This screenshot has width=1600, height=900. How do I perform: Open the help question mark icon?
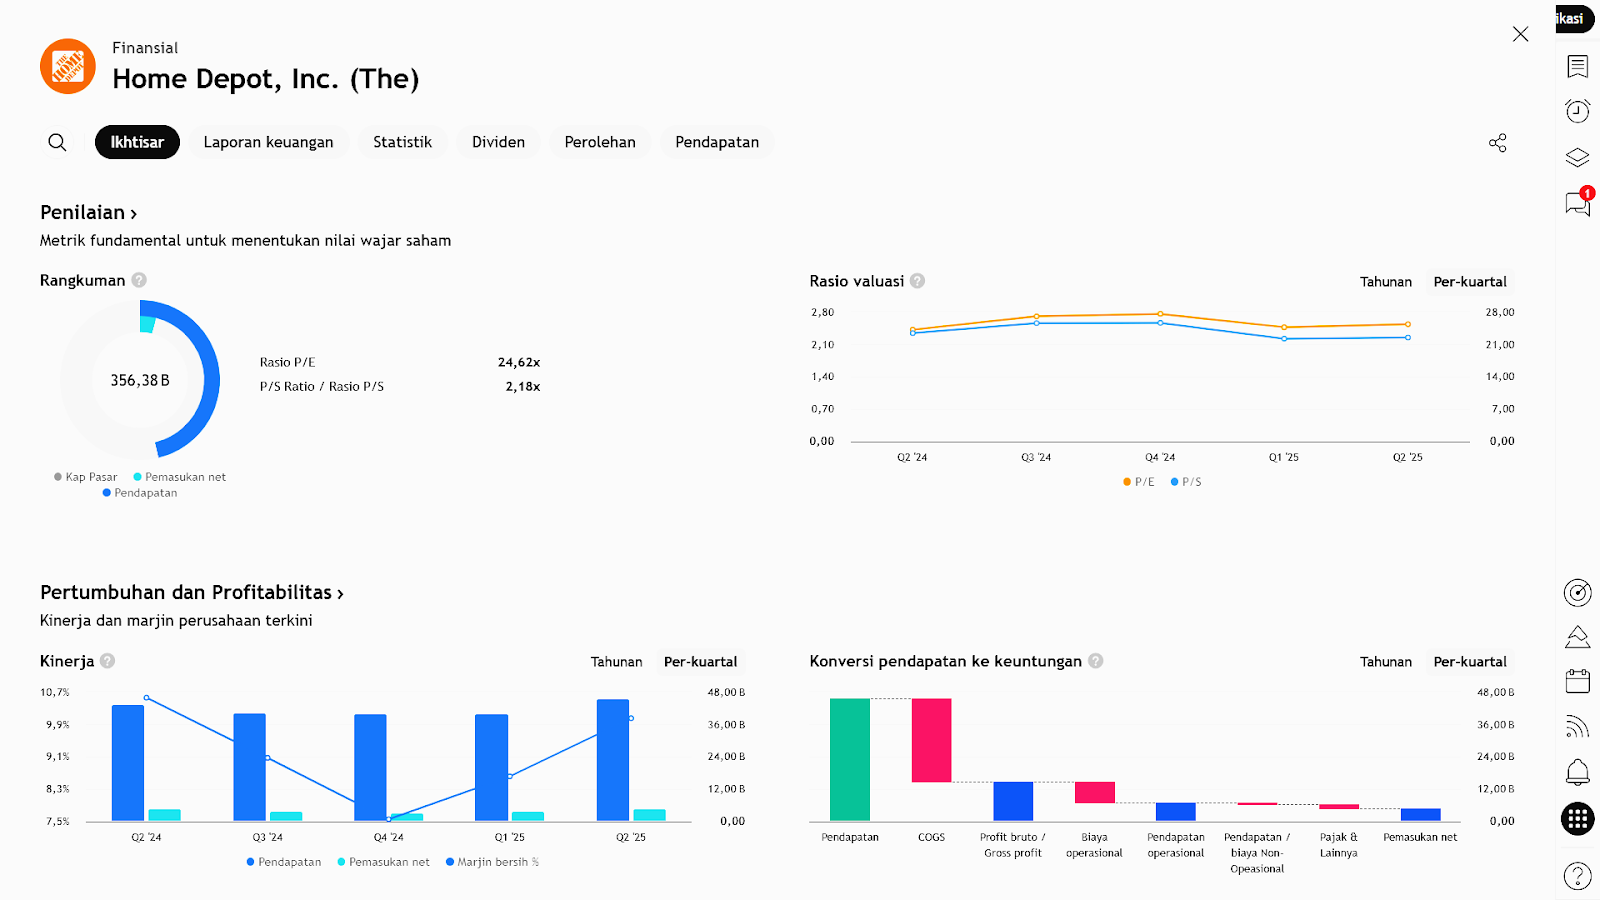(x=1577, y=876)
